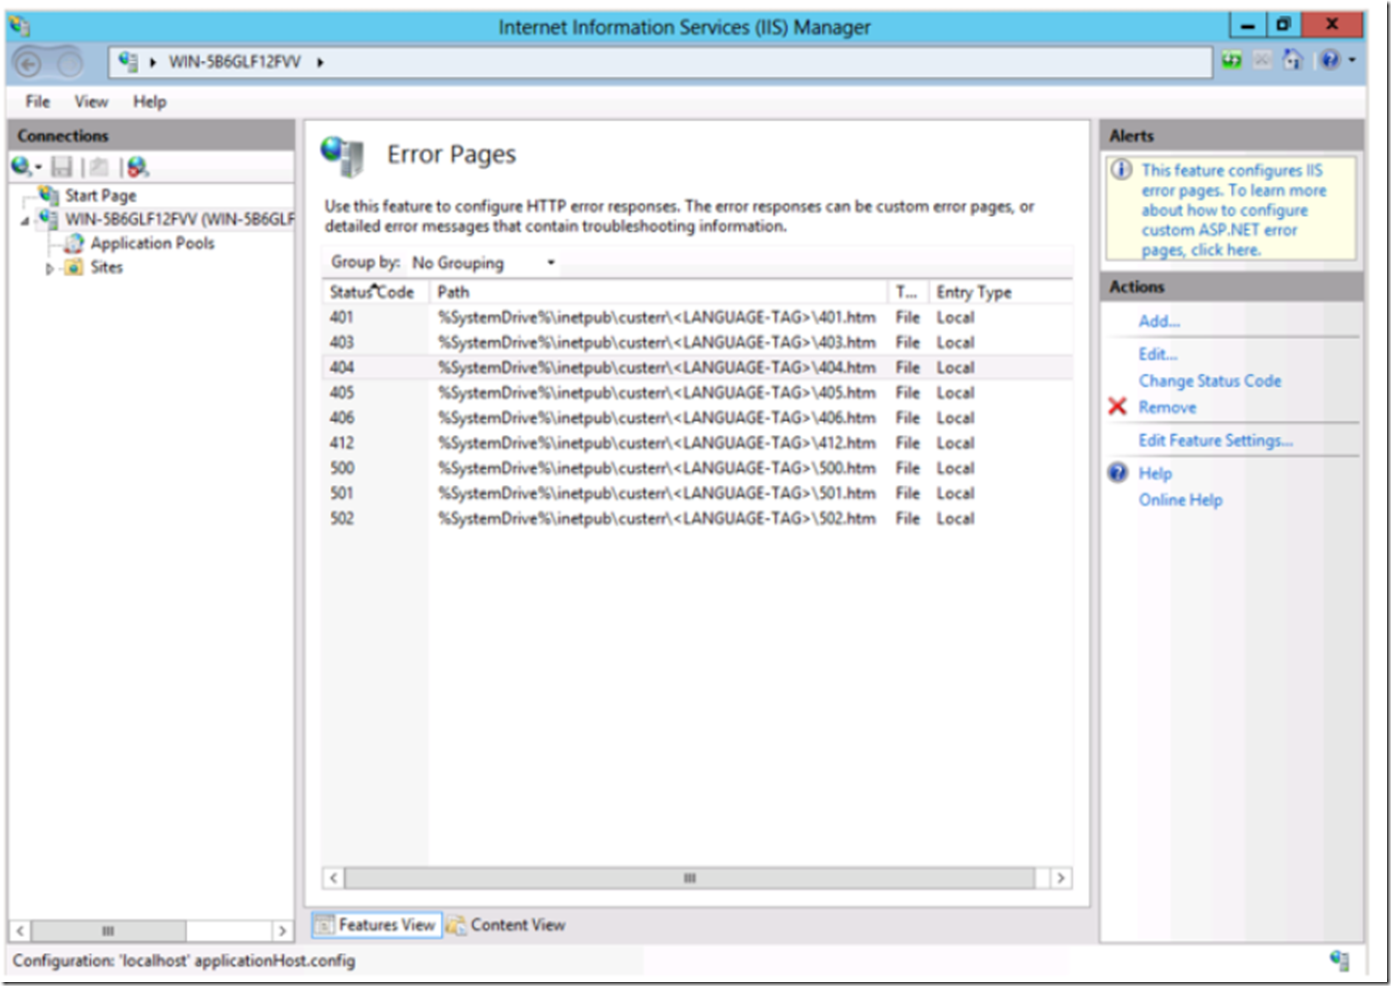Viewport: 1391px width, 986px height.
Task: Click the error list horizontal scrollbar thumb
Action: [x=690, y=878]
